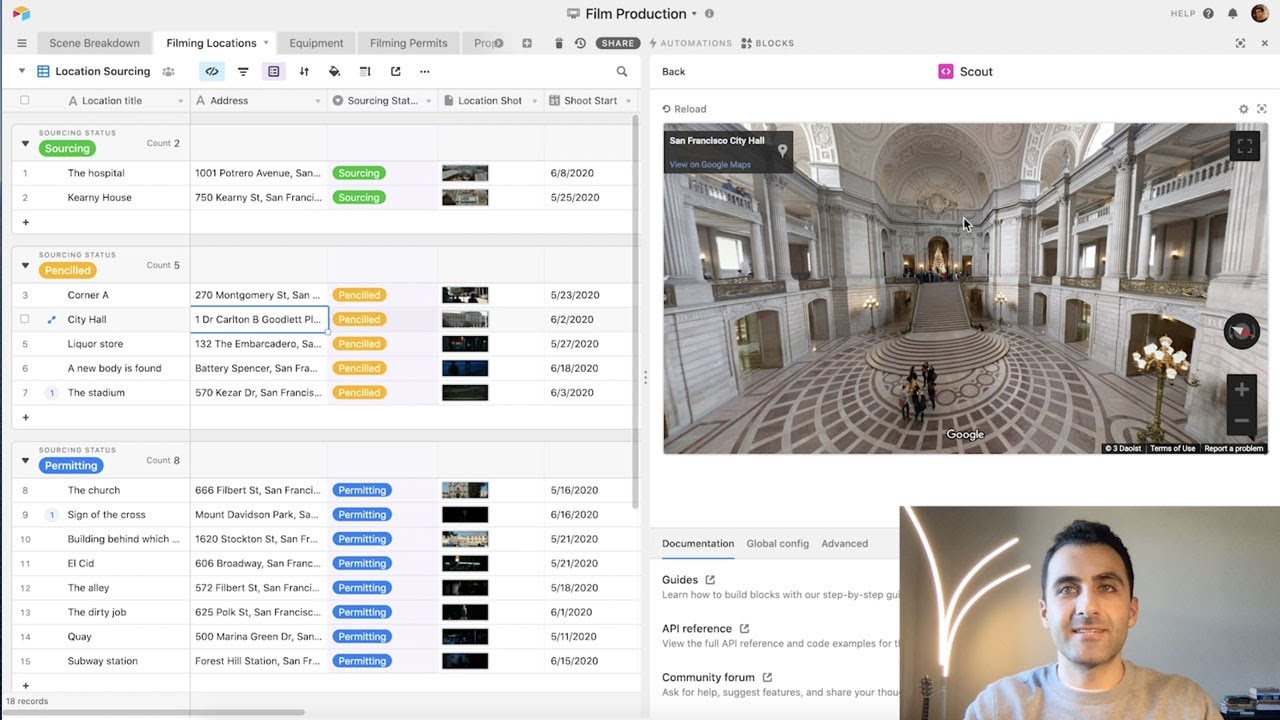Click the Reload button
This screenshot has width=1280, height=720.
coord(684,109)
